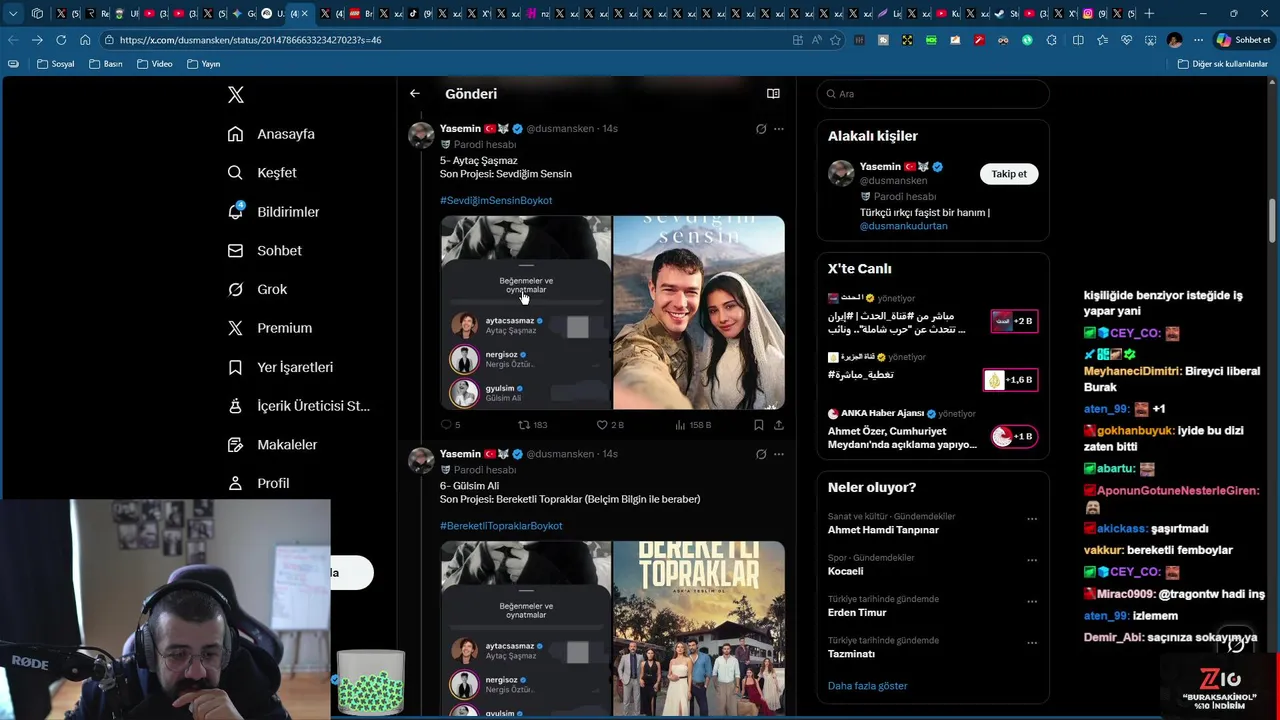
Task: Reload the page in browser
Action: pyautogui.click(x=61, y=40)
